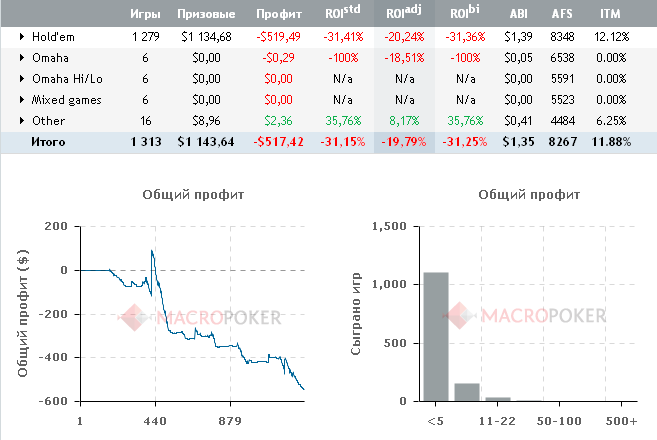Expand the Omaha row arrow
Viewport: 657px width, 440px height.
[x=22, y=58]
